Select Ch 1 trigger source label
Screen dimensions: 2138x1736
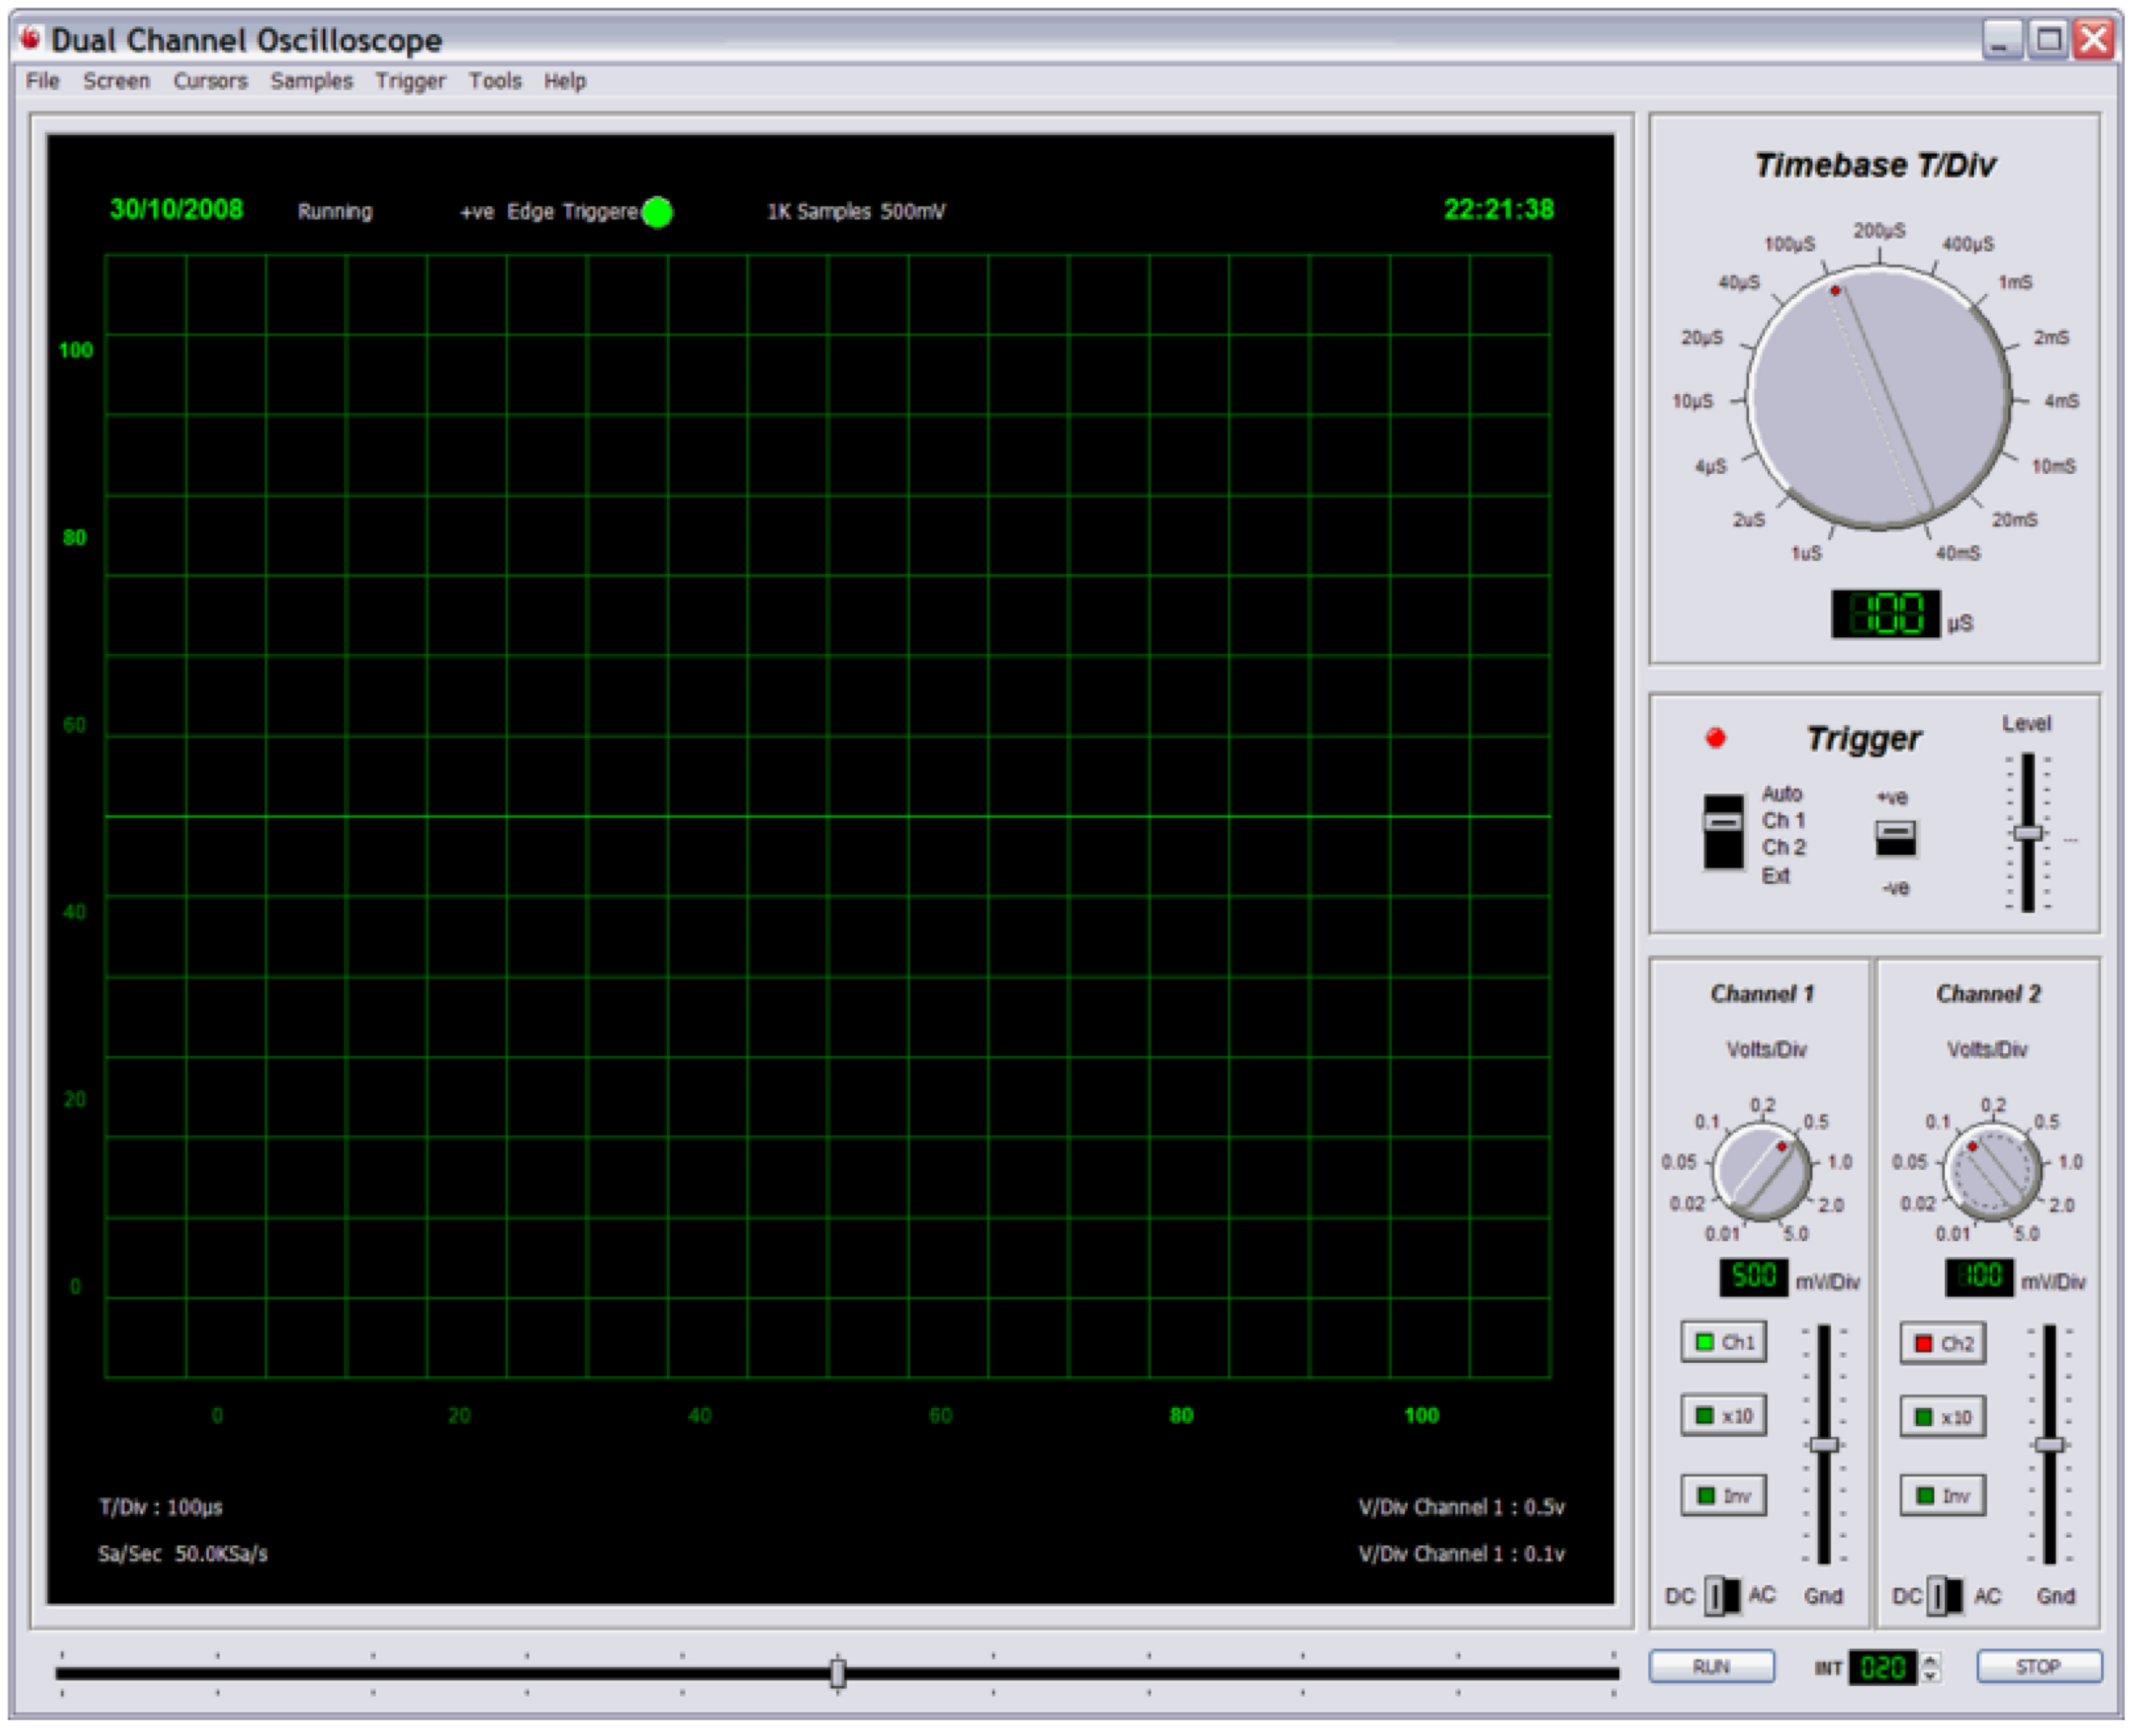point(1783,821)
